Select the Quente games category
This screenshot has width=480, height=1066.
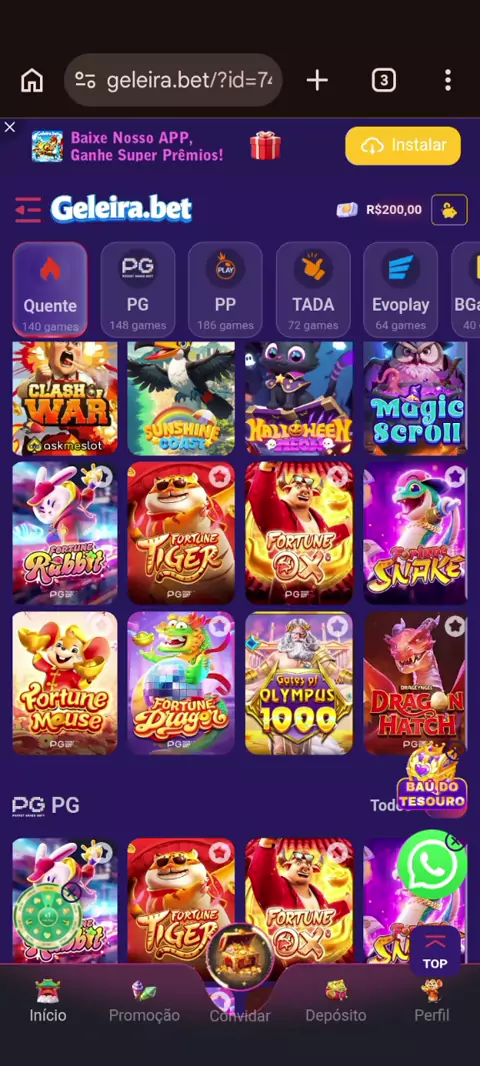point(50,290)
